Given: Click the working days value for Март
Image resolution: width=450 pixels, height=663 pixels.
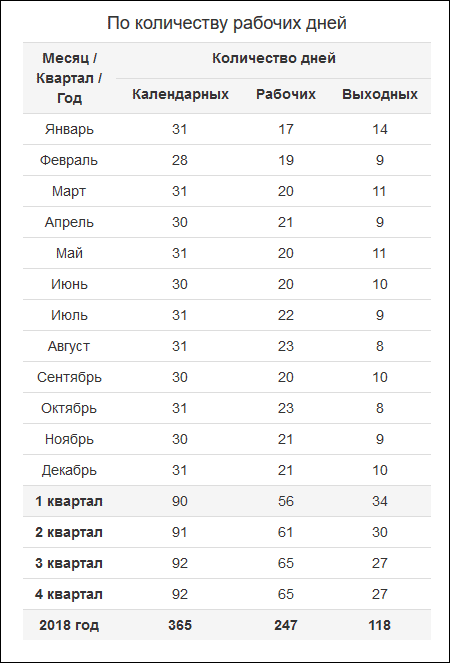Looking at the screenshot, I should [286, 191].
